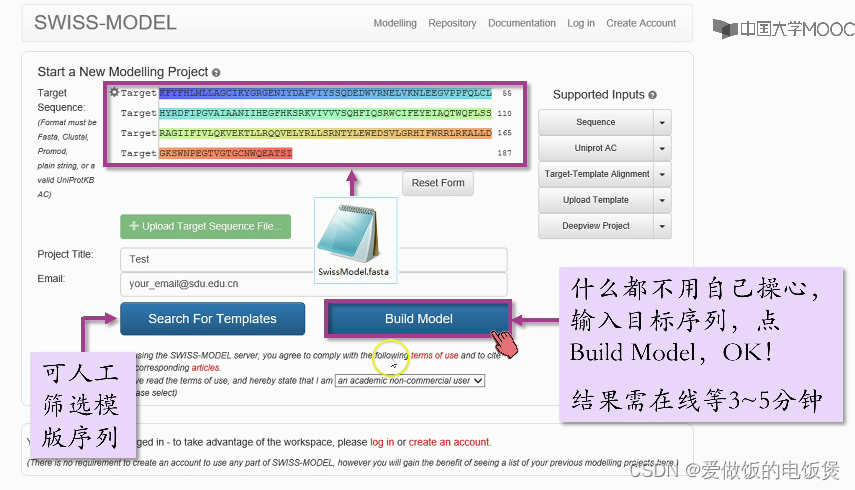Click help icon next to Supported Inputs

click(x=652, y=95)
